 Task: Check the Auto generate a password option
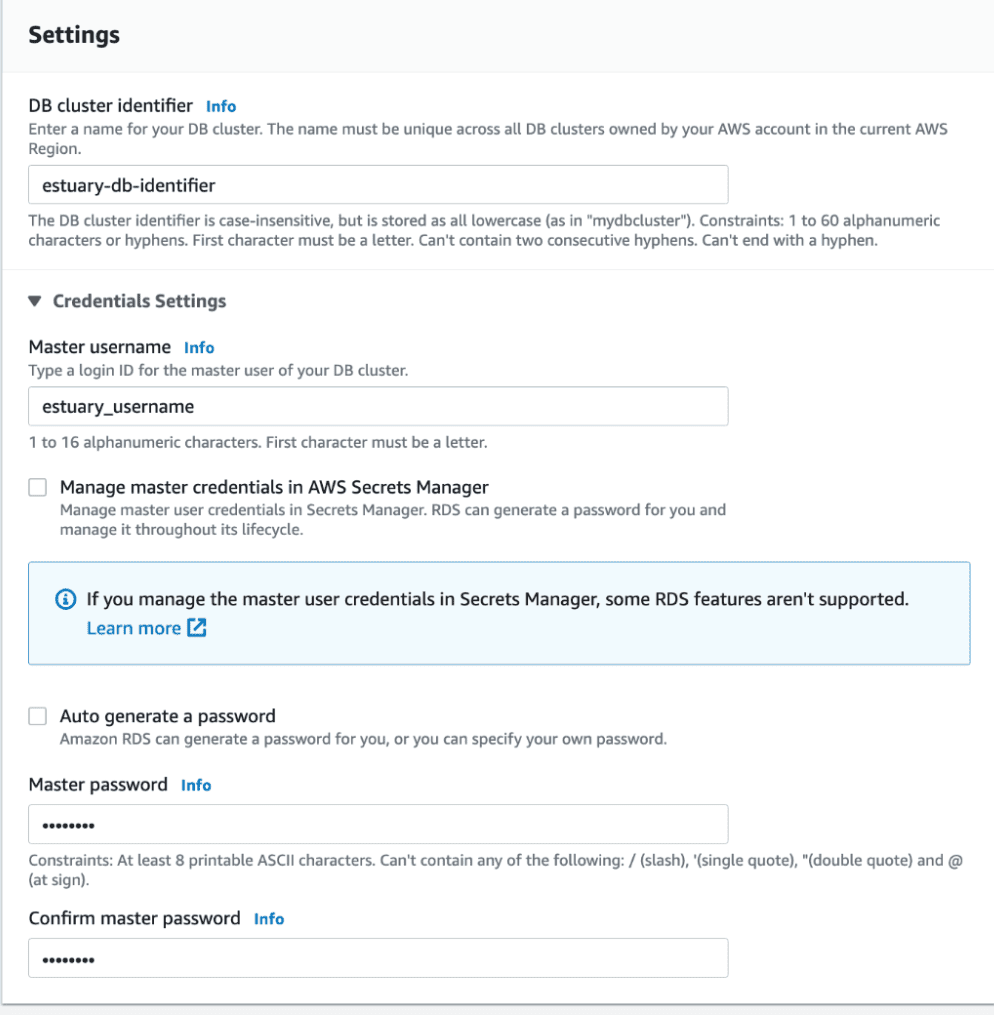tap(37, 716)
